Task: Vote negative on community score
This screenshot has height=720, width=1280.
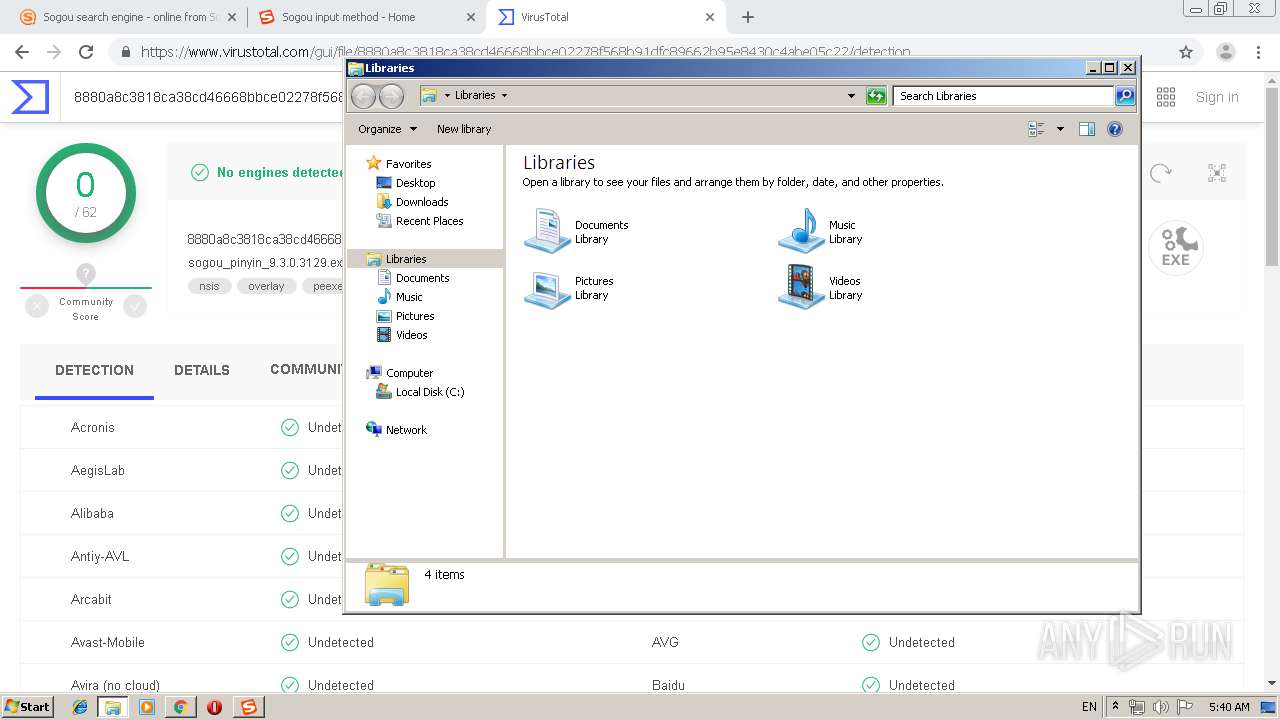Action: 37,307
